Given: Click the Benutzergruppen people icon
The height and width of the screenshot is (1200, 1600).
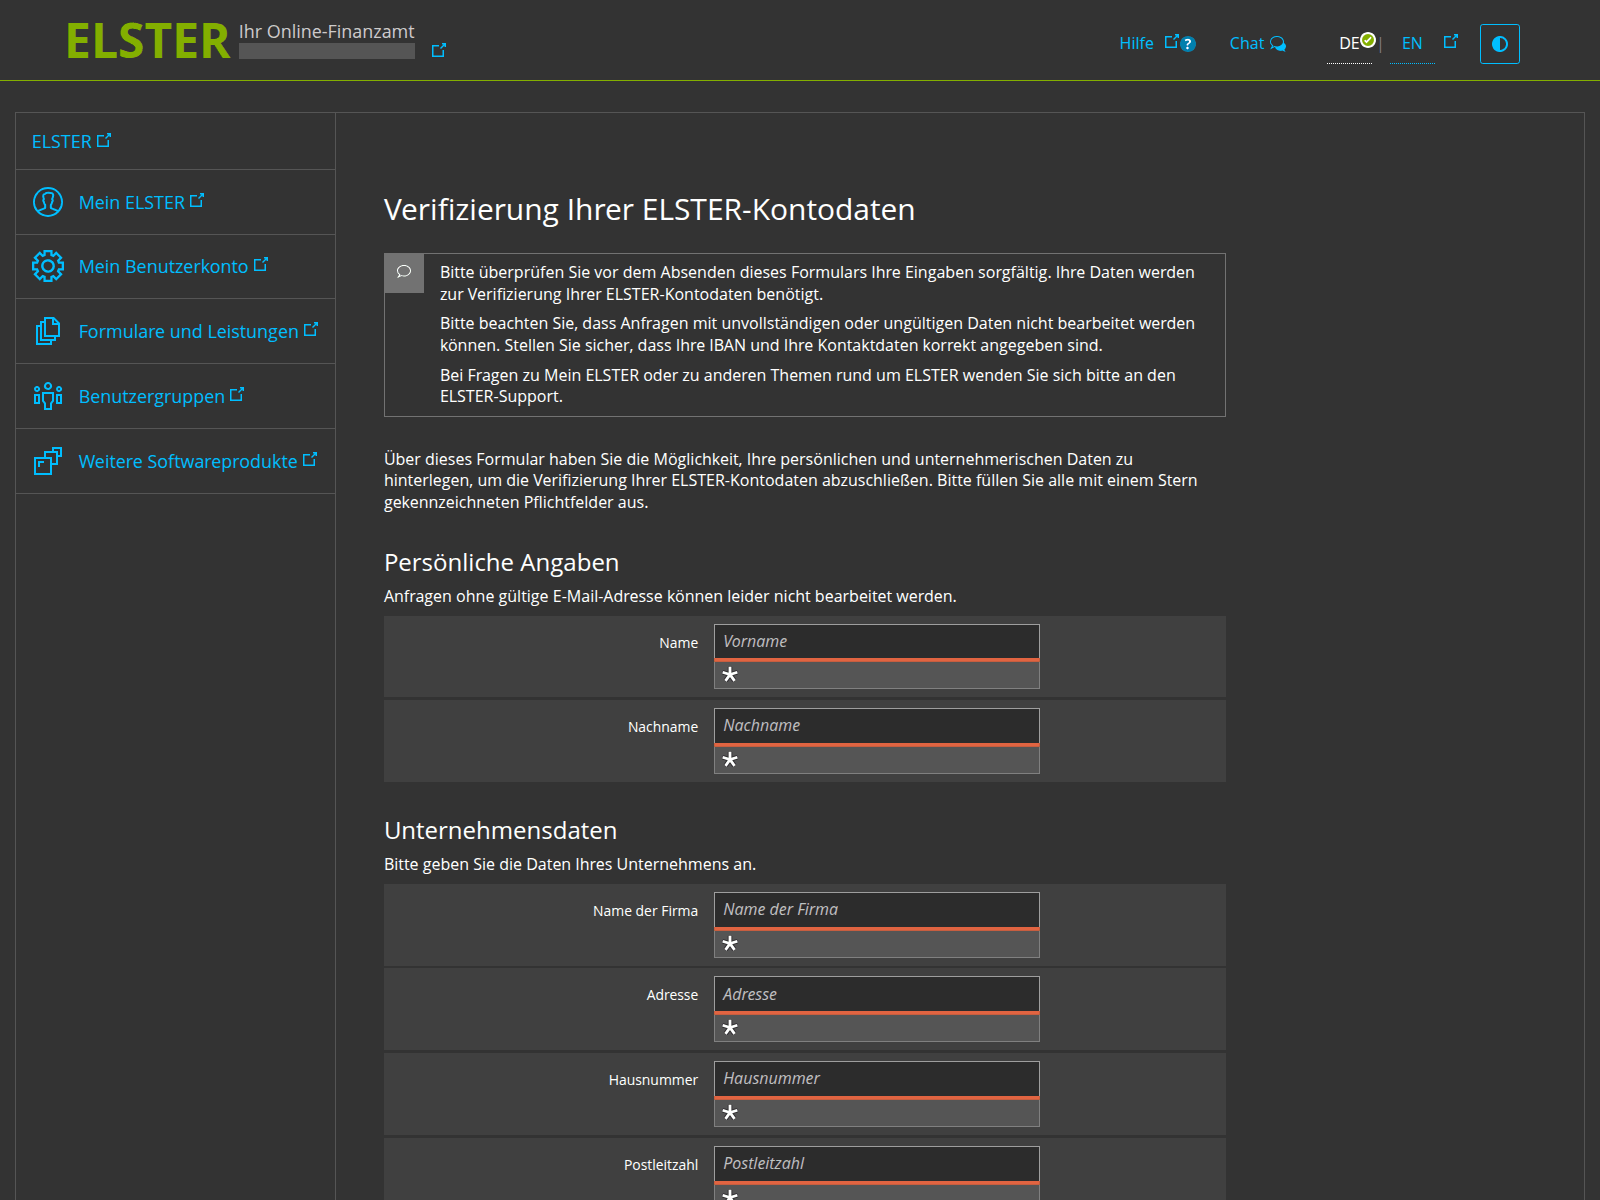Looking at the screenshot, I should pyautogui.click(x=48, y=396).
